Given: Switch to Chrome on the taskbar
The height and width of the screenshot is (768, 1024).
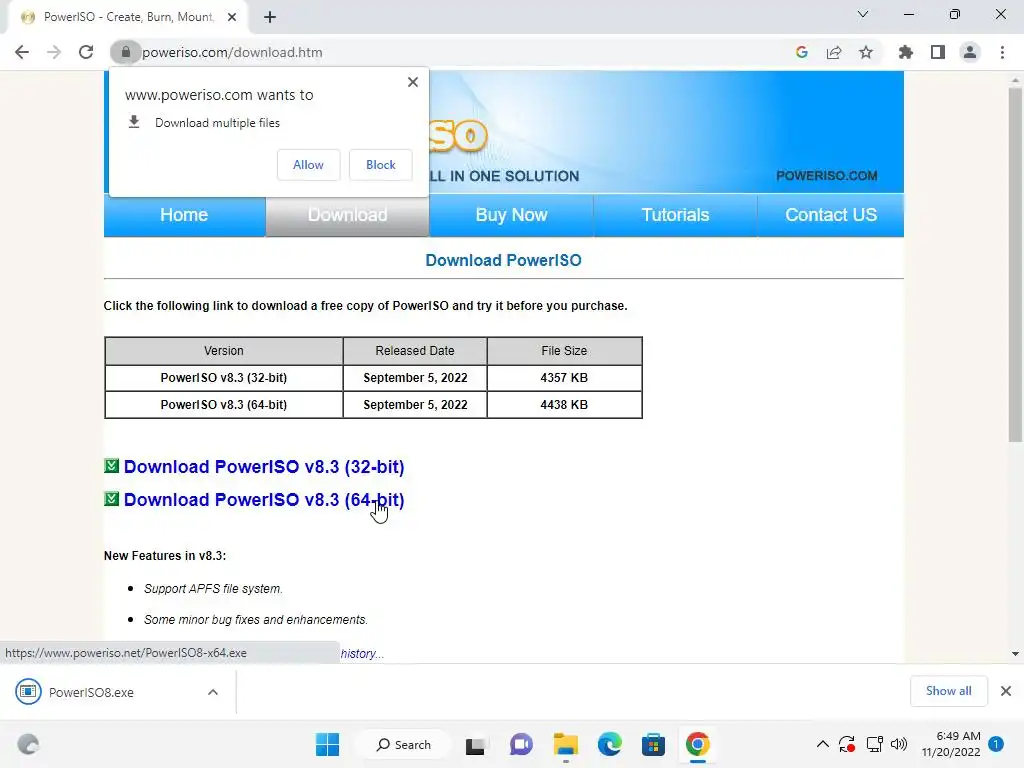Looking at the screenshot, I should coord(697,744).
